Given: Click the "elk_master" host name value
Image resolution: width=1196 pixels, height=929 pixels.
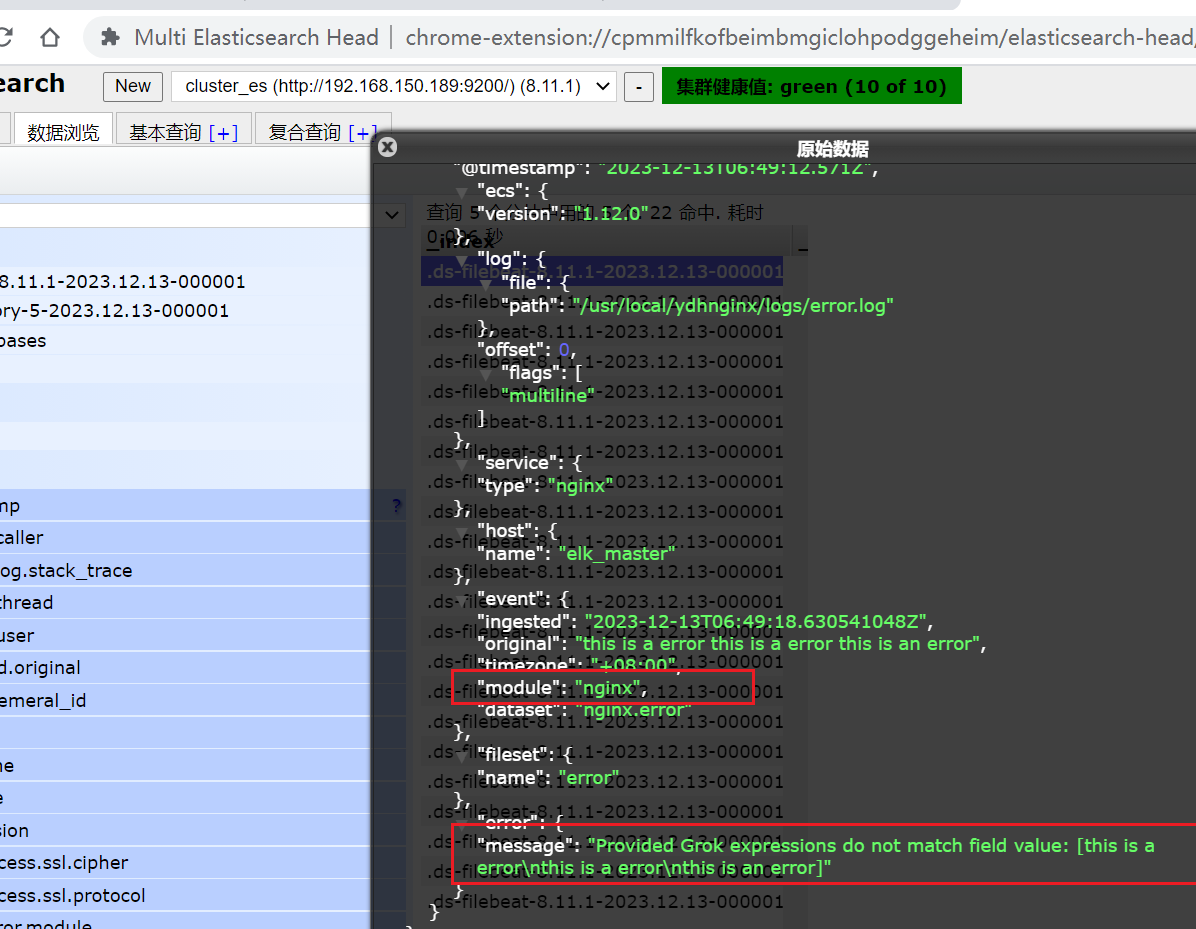Looking at the screenshot, I should (x=616, y=554).
